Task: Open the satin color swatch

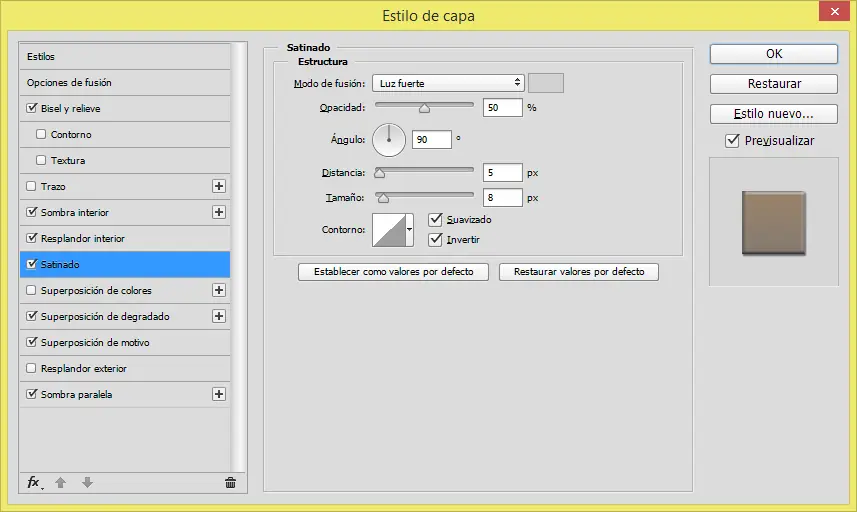Action: click(546, 83)
